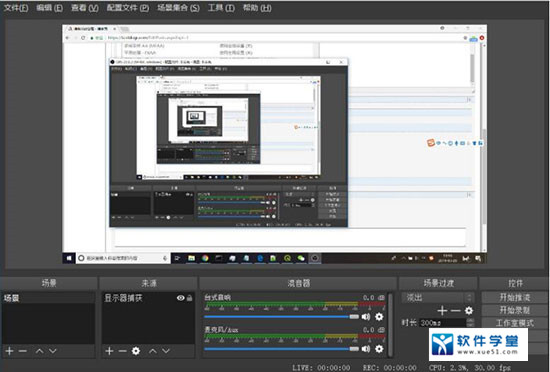Open 台式音响 audio settings gear
This screenshot has width=550, height=372.
click(379, 317)
